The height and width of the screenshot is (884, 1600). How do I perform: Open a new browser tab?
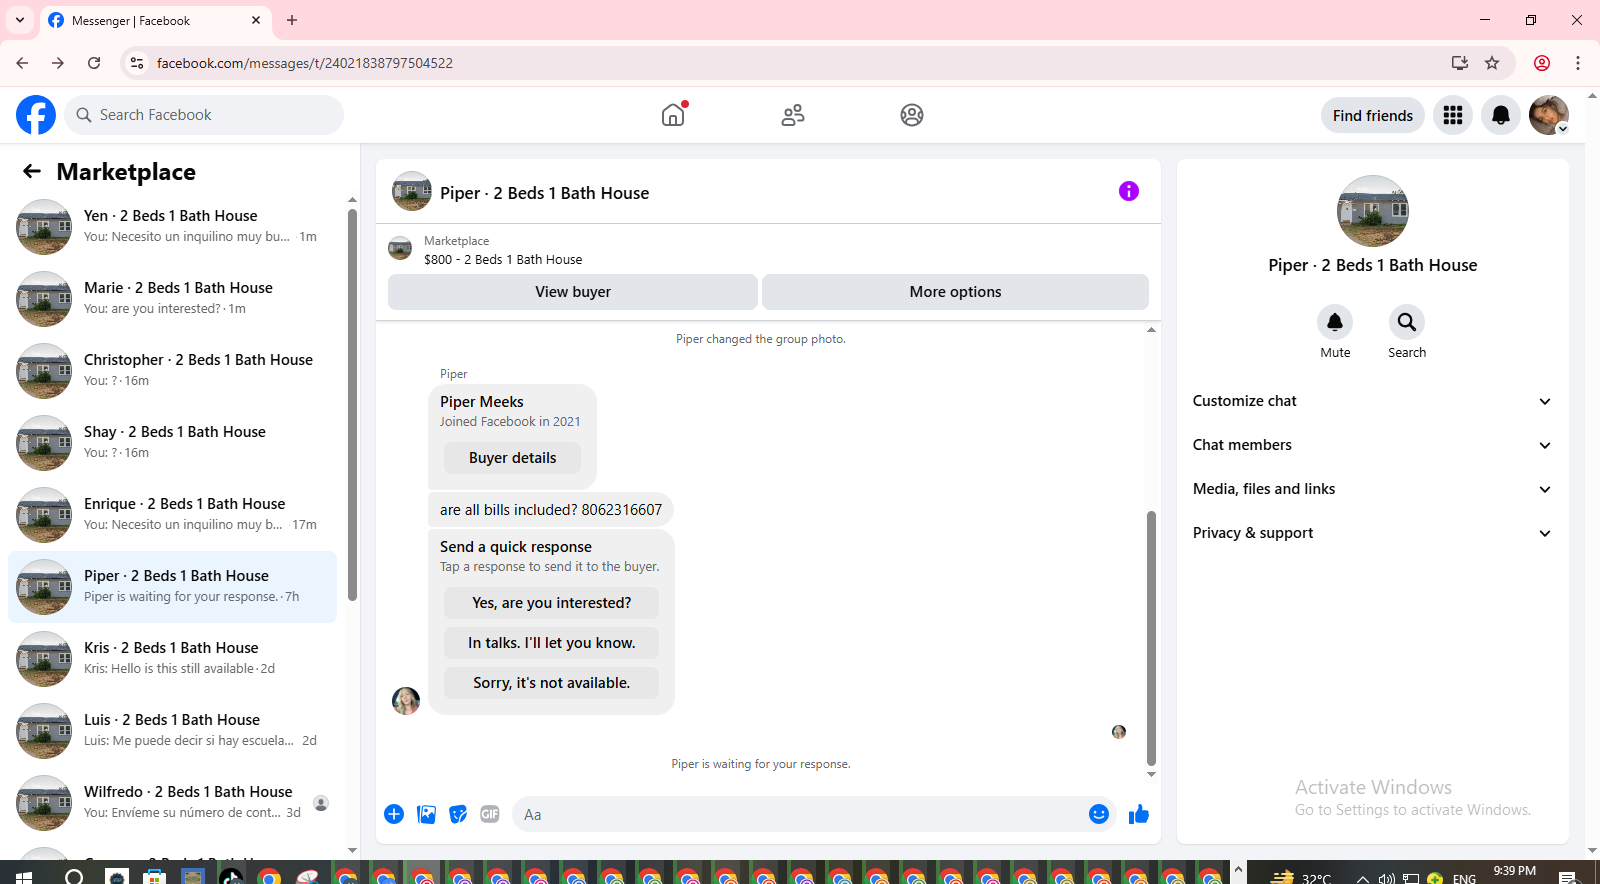pos(292,20)
